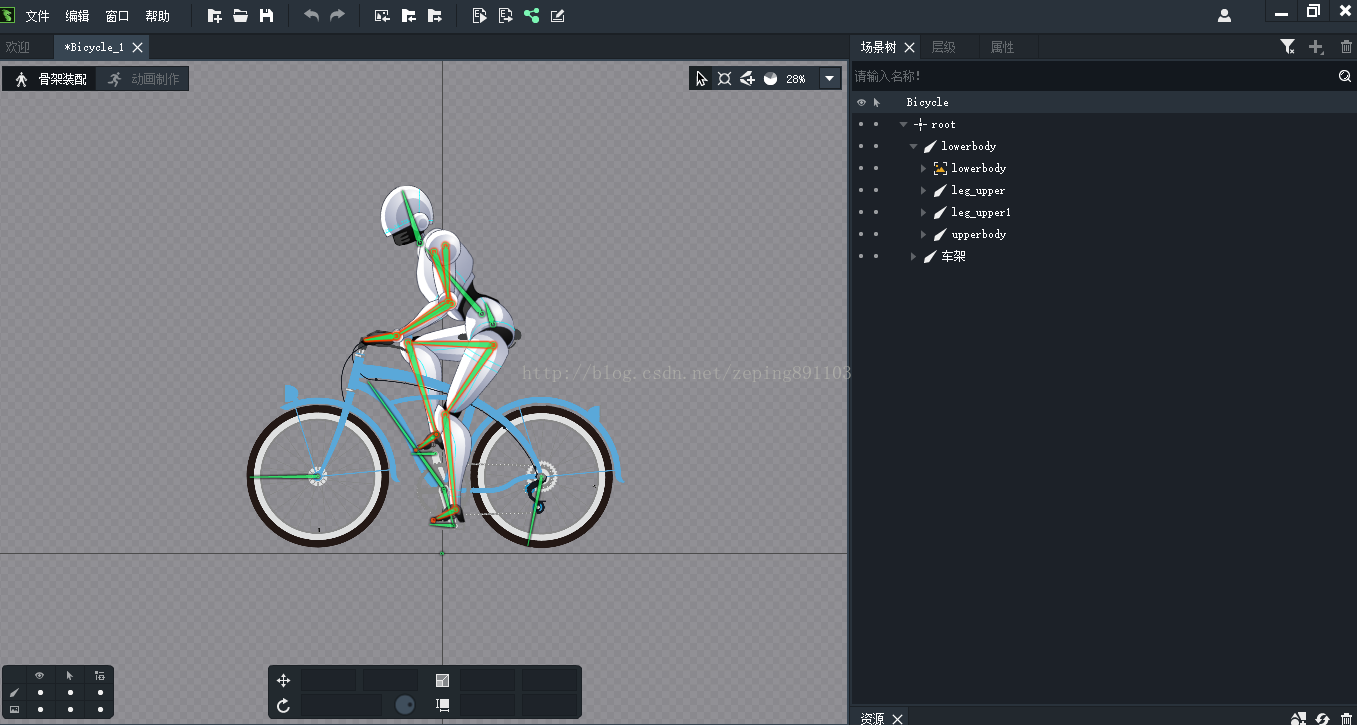Toggle visibility dot for leg_upper row
Image resolution: width=1357 pixels, height=725 pixels.
click(861, 190)
